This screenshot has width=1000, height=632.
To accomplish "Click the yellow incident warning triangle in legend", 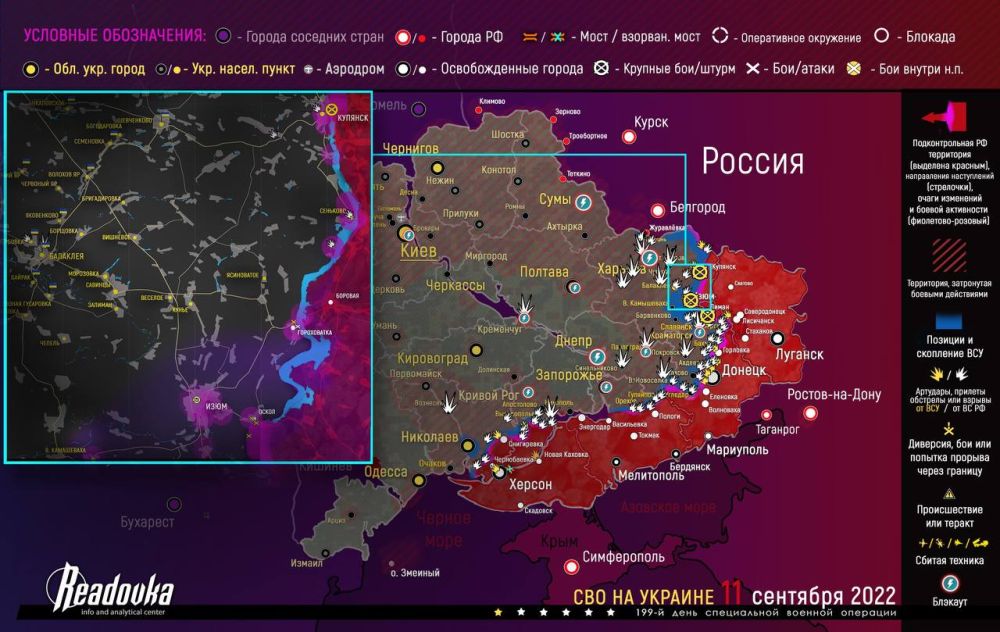I will (946, 495).
